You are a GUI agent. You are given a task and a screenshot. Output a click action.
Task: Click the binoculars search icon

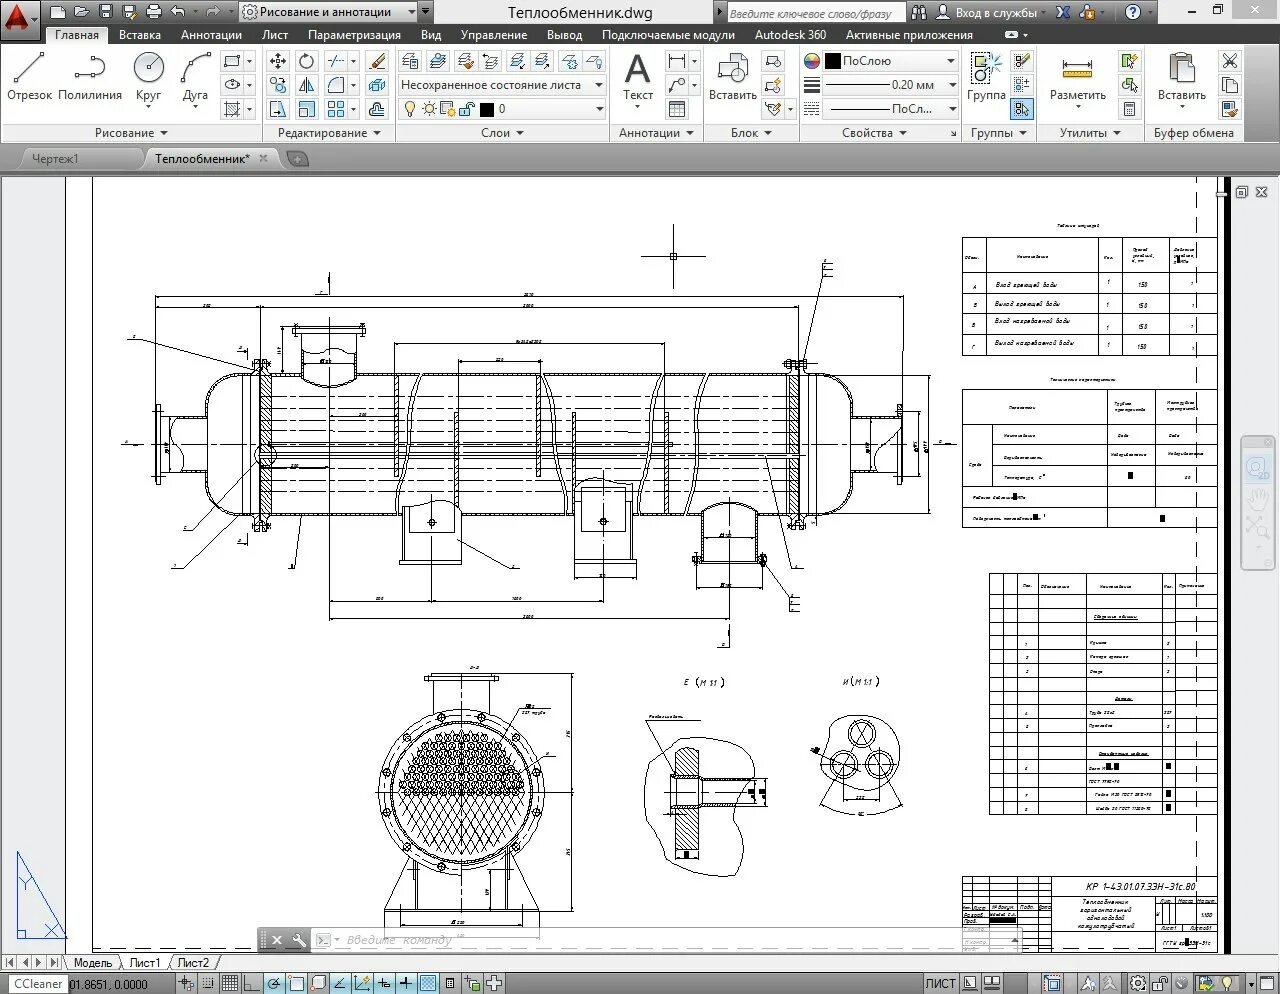919,12
